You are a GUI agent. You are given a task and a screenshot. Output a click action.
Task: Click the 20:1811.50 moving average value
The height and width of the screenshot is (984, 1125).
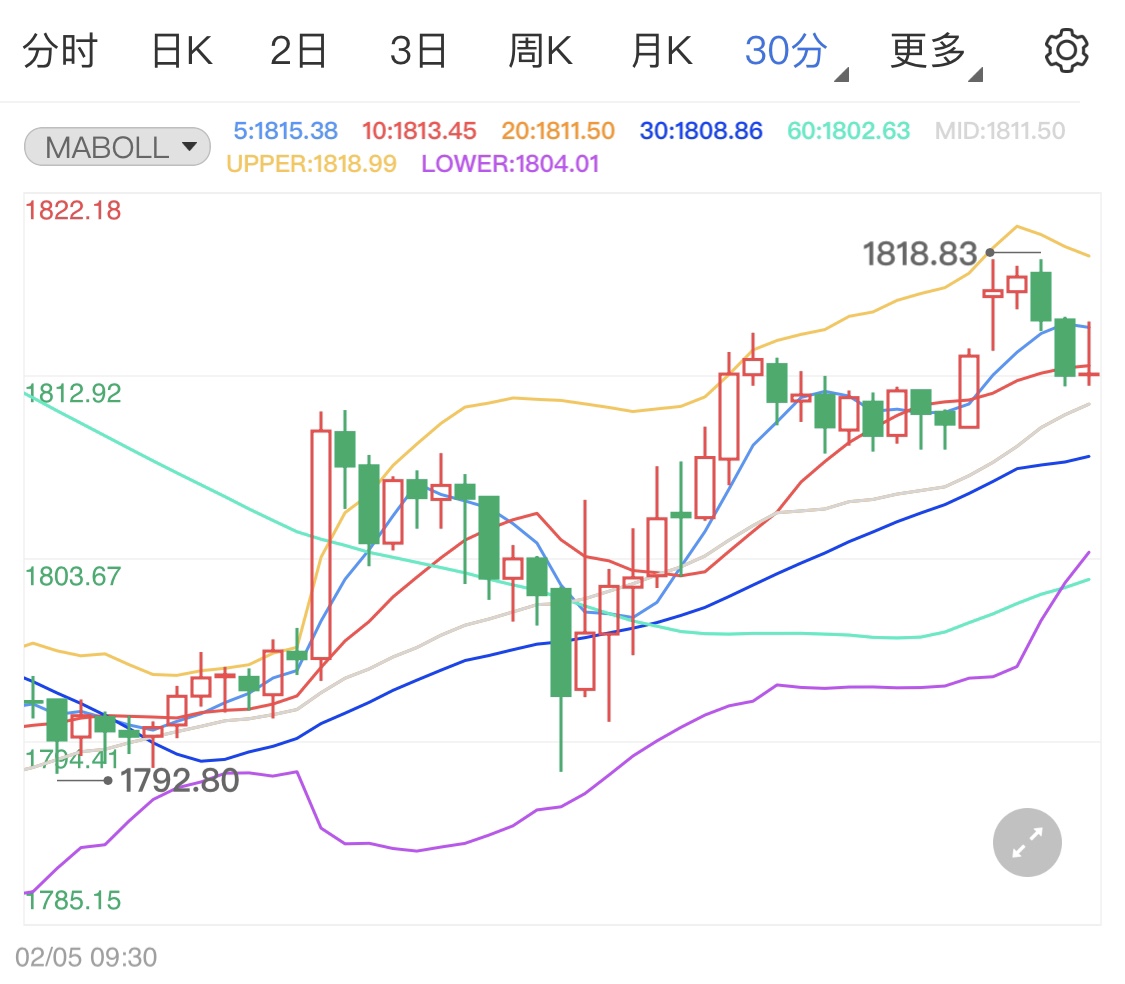click(x=558, y=131)
